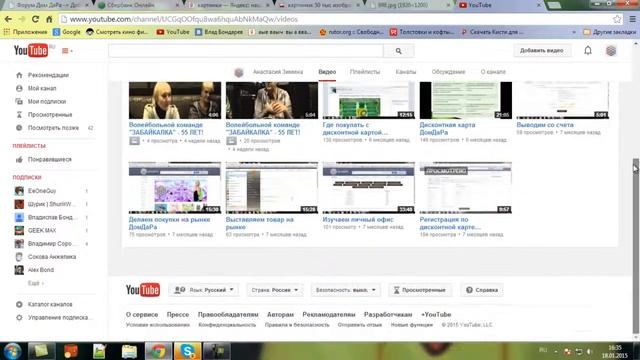This screenshot has width=640, height=360.
Task: Open GEEK MAX subscription channel
Action: 42,231
